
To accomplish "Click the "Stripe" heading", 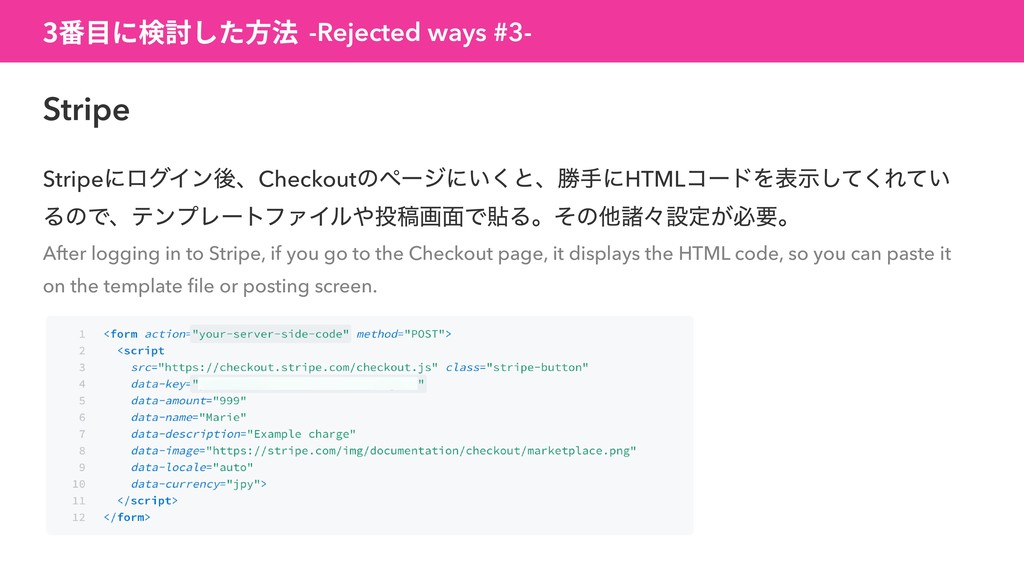I will 86,110.
